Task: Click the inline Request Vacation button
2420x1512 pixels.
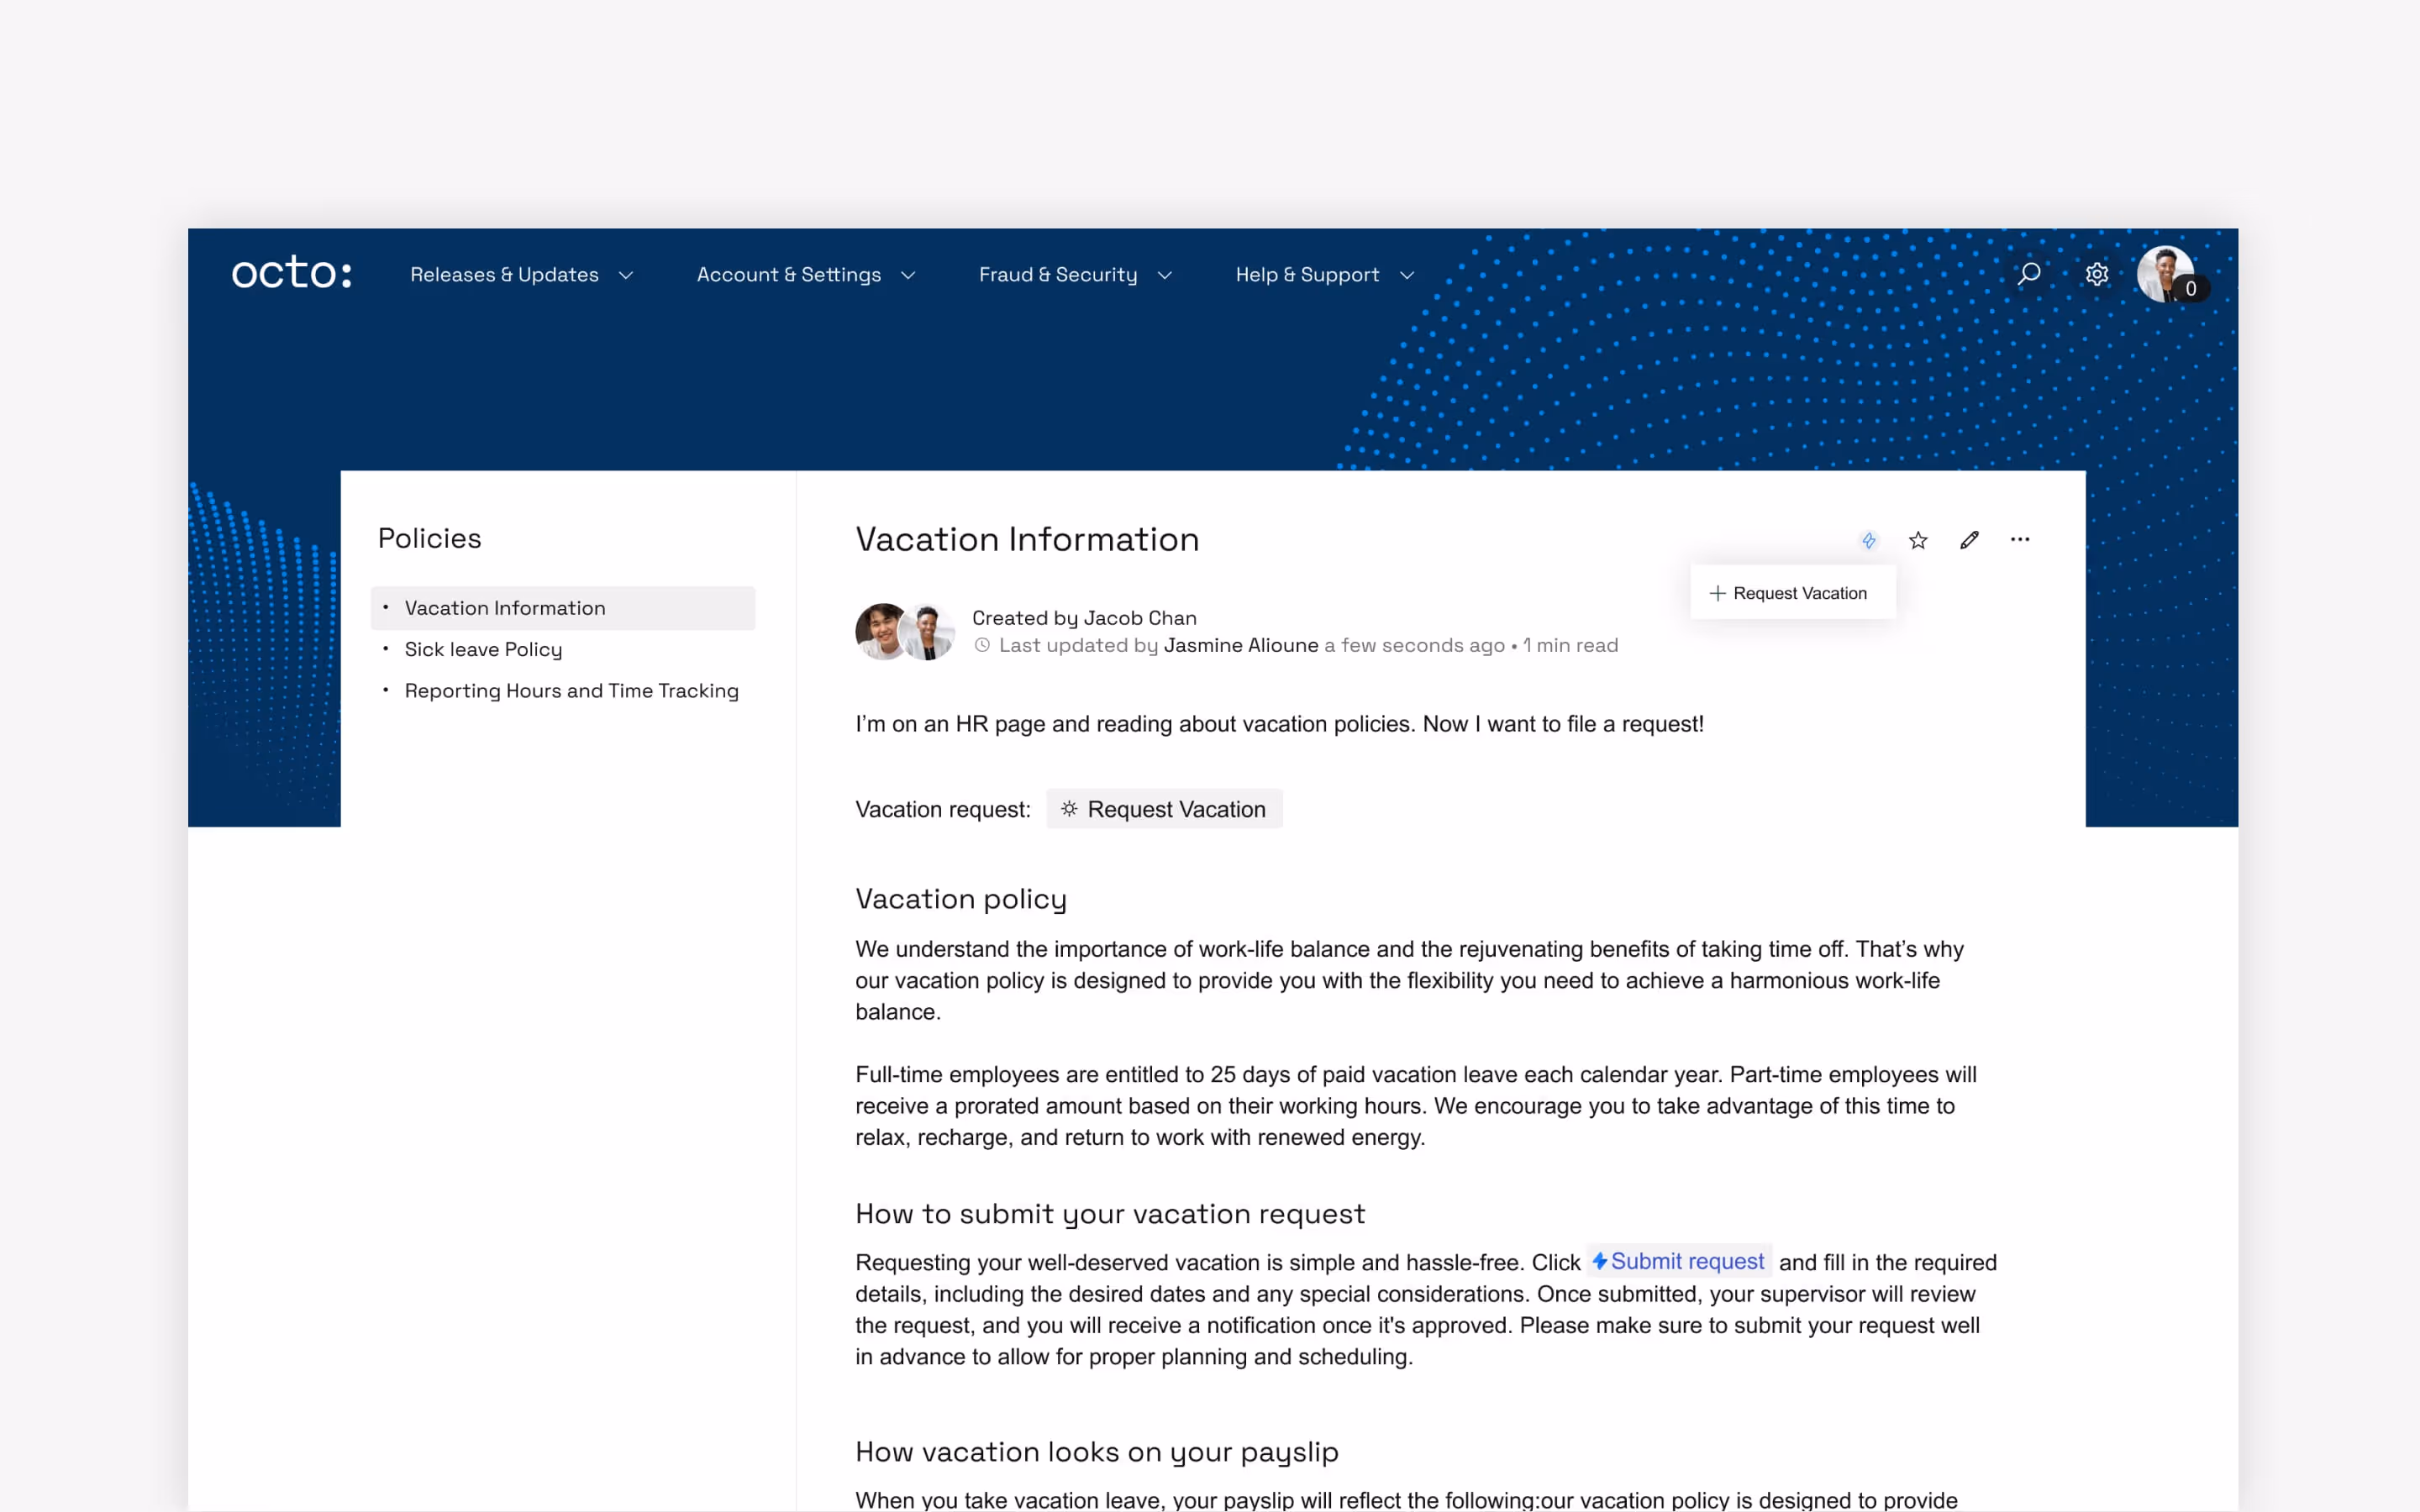Action: 1164,809
